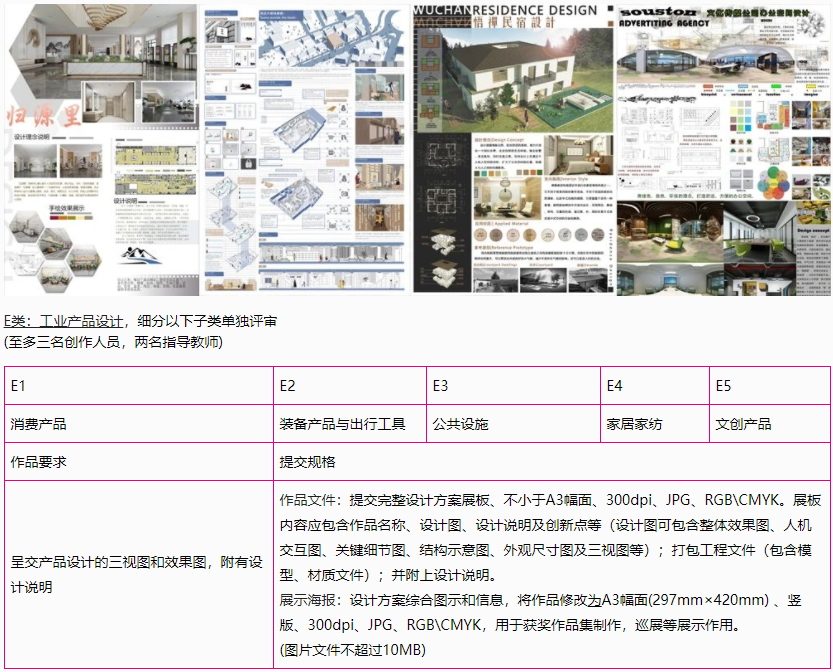The height and width of the screenshot is (672, 833).
Task: Click the line starting with 作品文件：提交完整设计方案展板
Action: click(x=550, y=500)
